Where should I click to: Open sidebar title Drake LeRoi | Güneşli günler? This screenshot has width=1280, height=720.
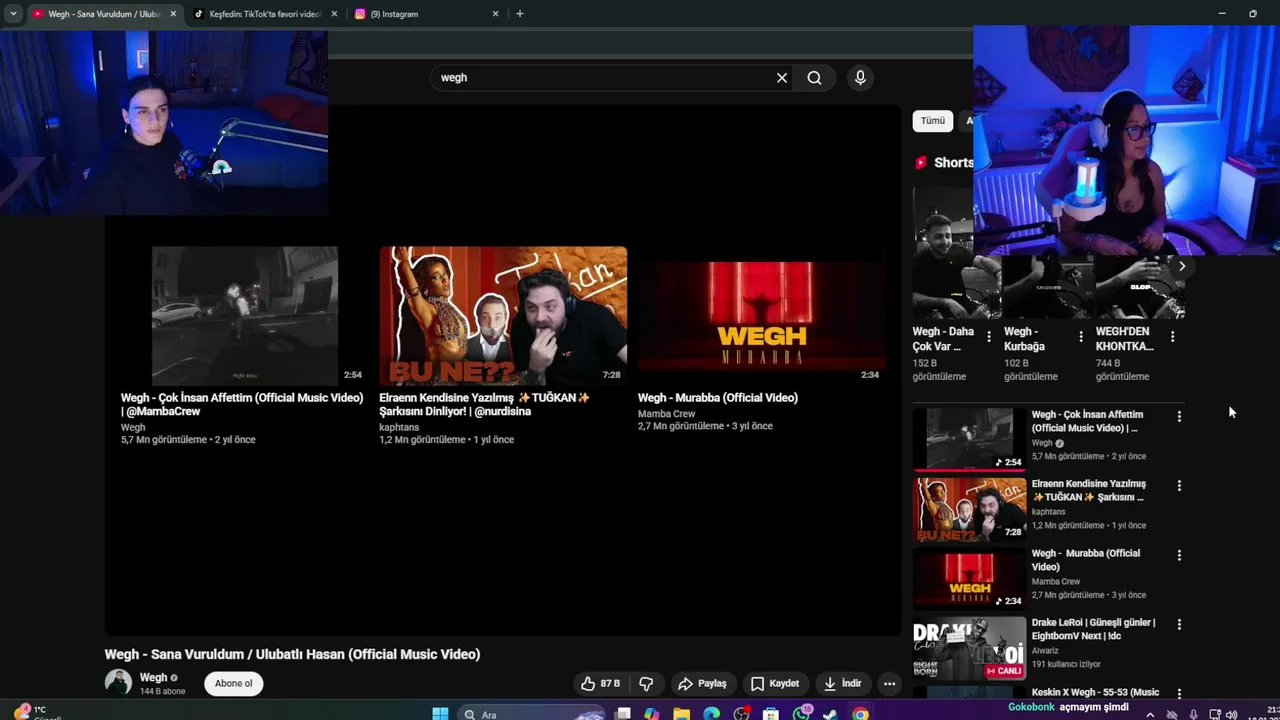pyautogui.click(x=1093, y=629)
